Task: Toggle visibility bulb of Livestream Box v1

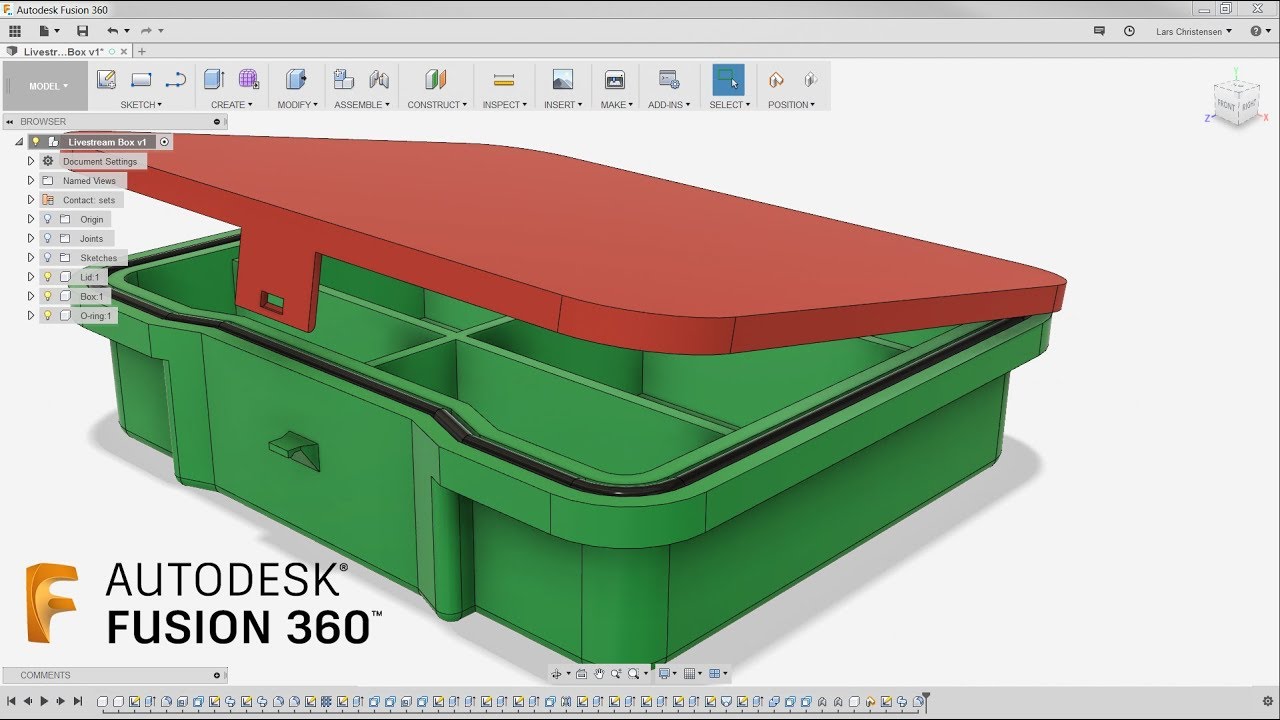Action: click(35, 142)
